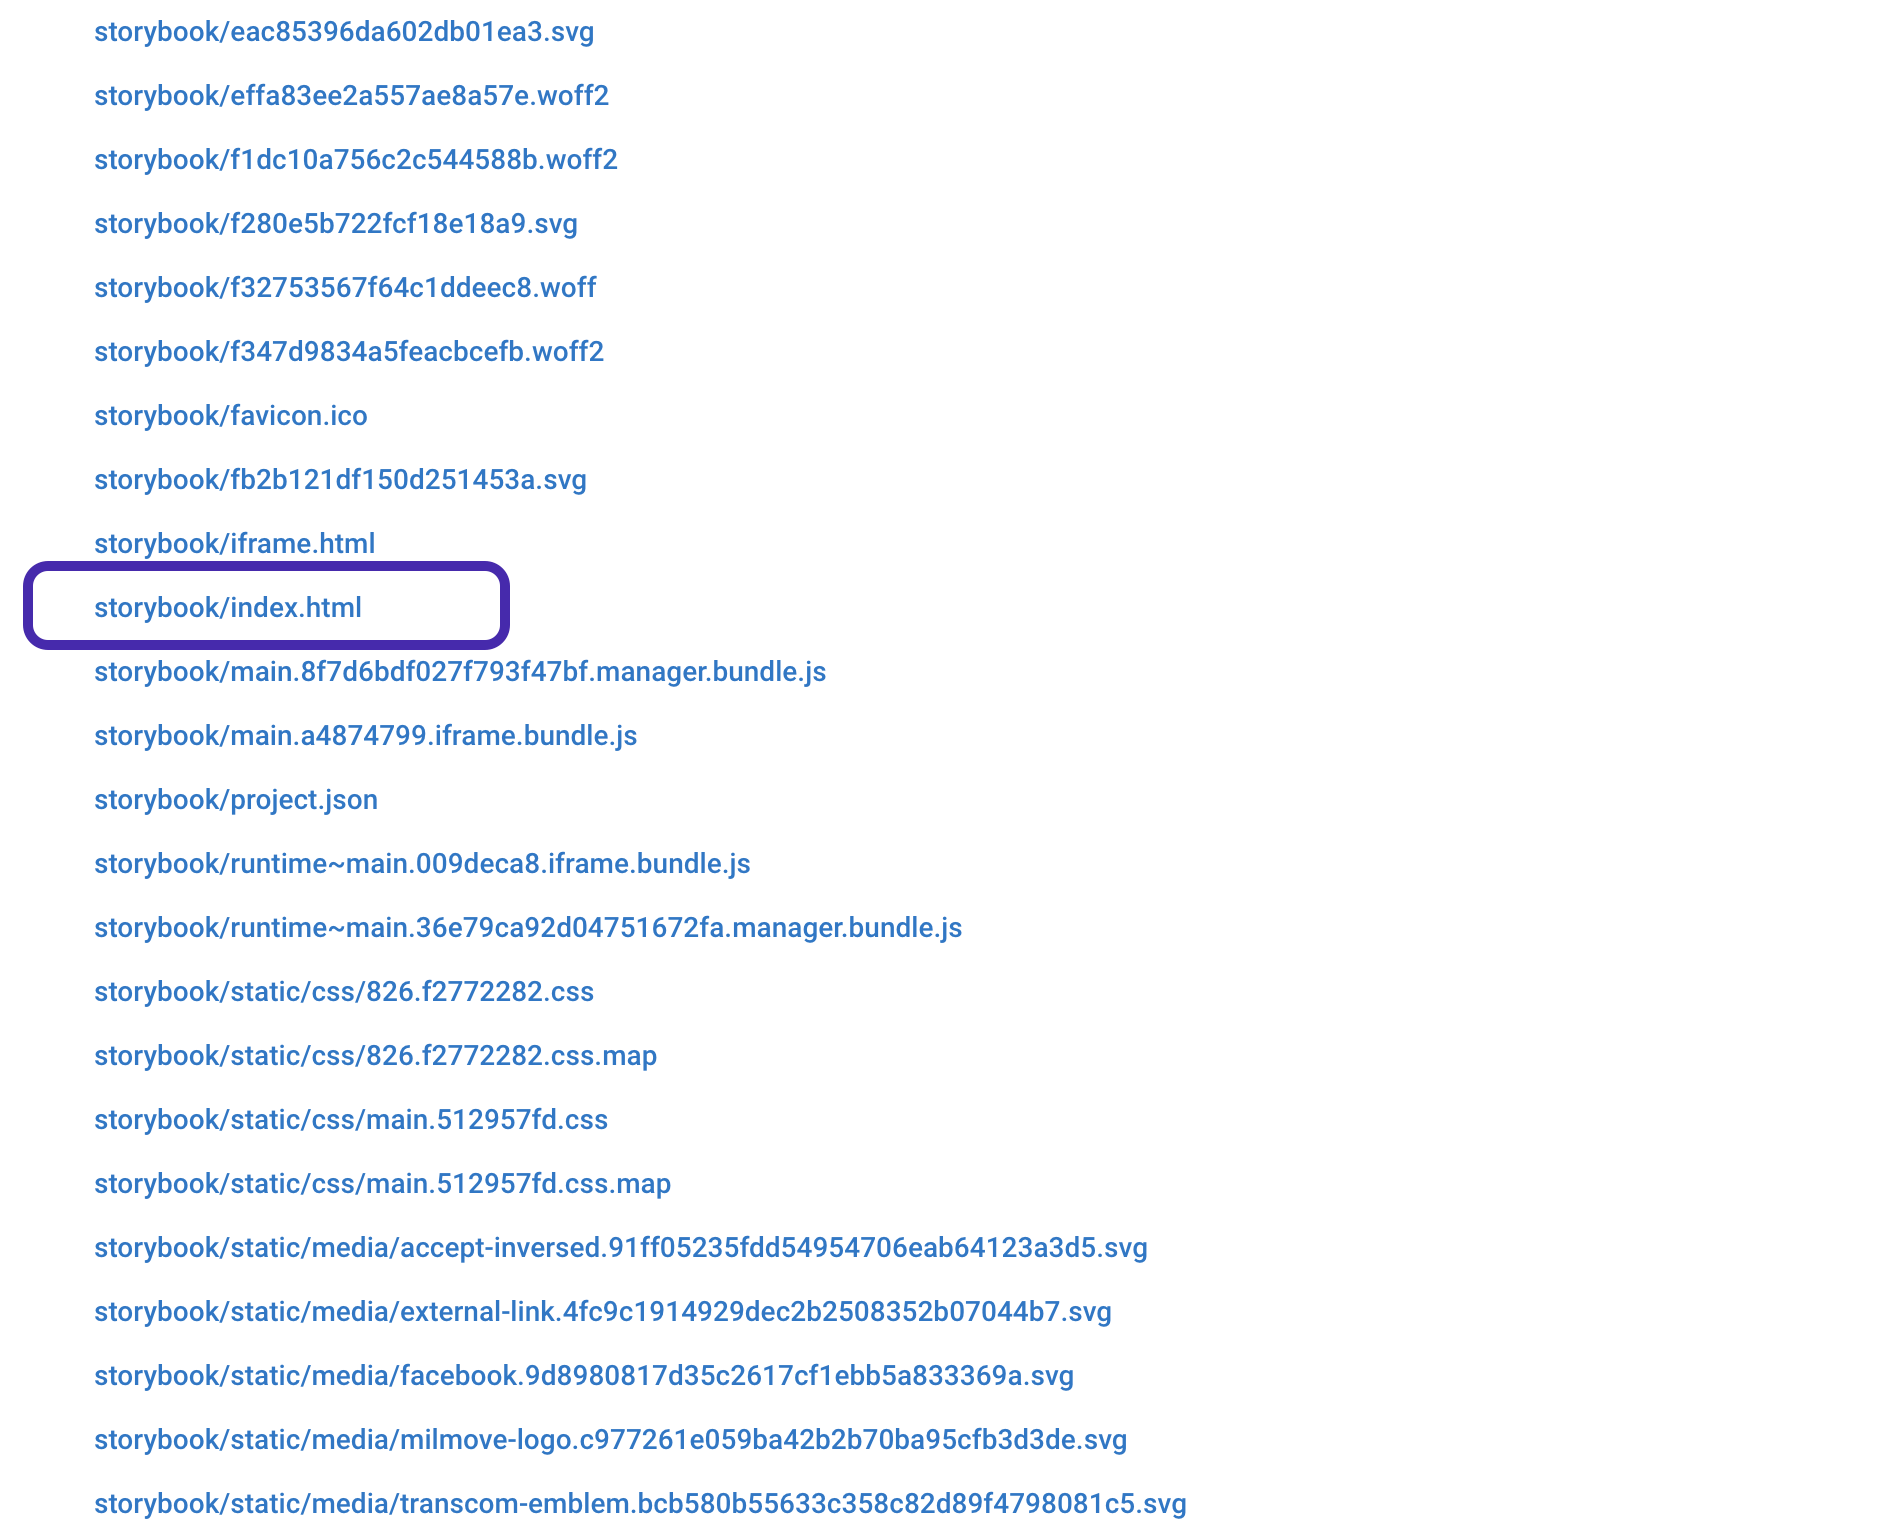This screenshot has width=1890, height=1522.
Task: Click the runtime~main.009deca8.iframe.bundle.js link
Action: coord(422,863)
